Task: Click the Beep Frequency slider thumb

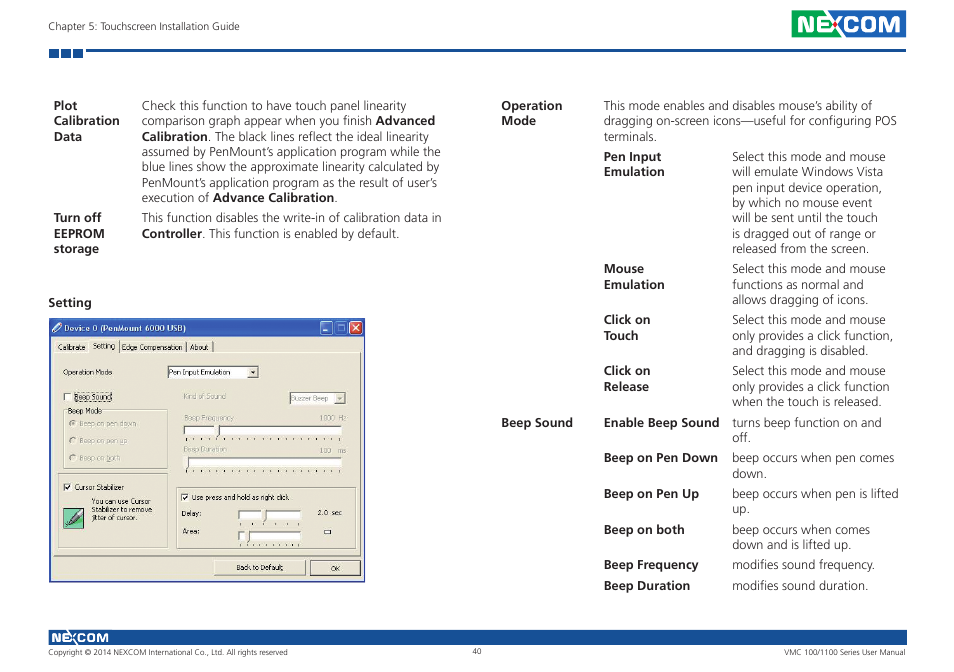Action: 218,431
